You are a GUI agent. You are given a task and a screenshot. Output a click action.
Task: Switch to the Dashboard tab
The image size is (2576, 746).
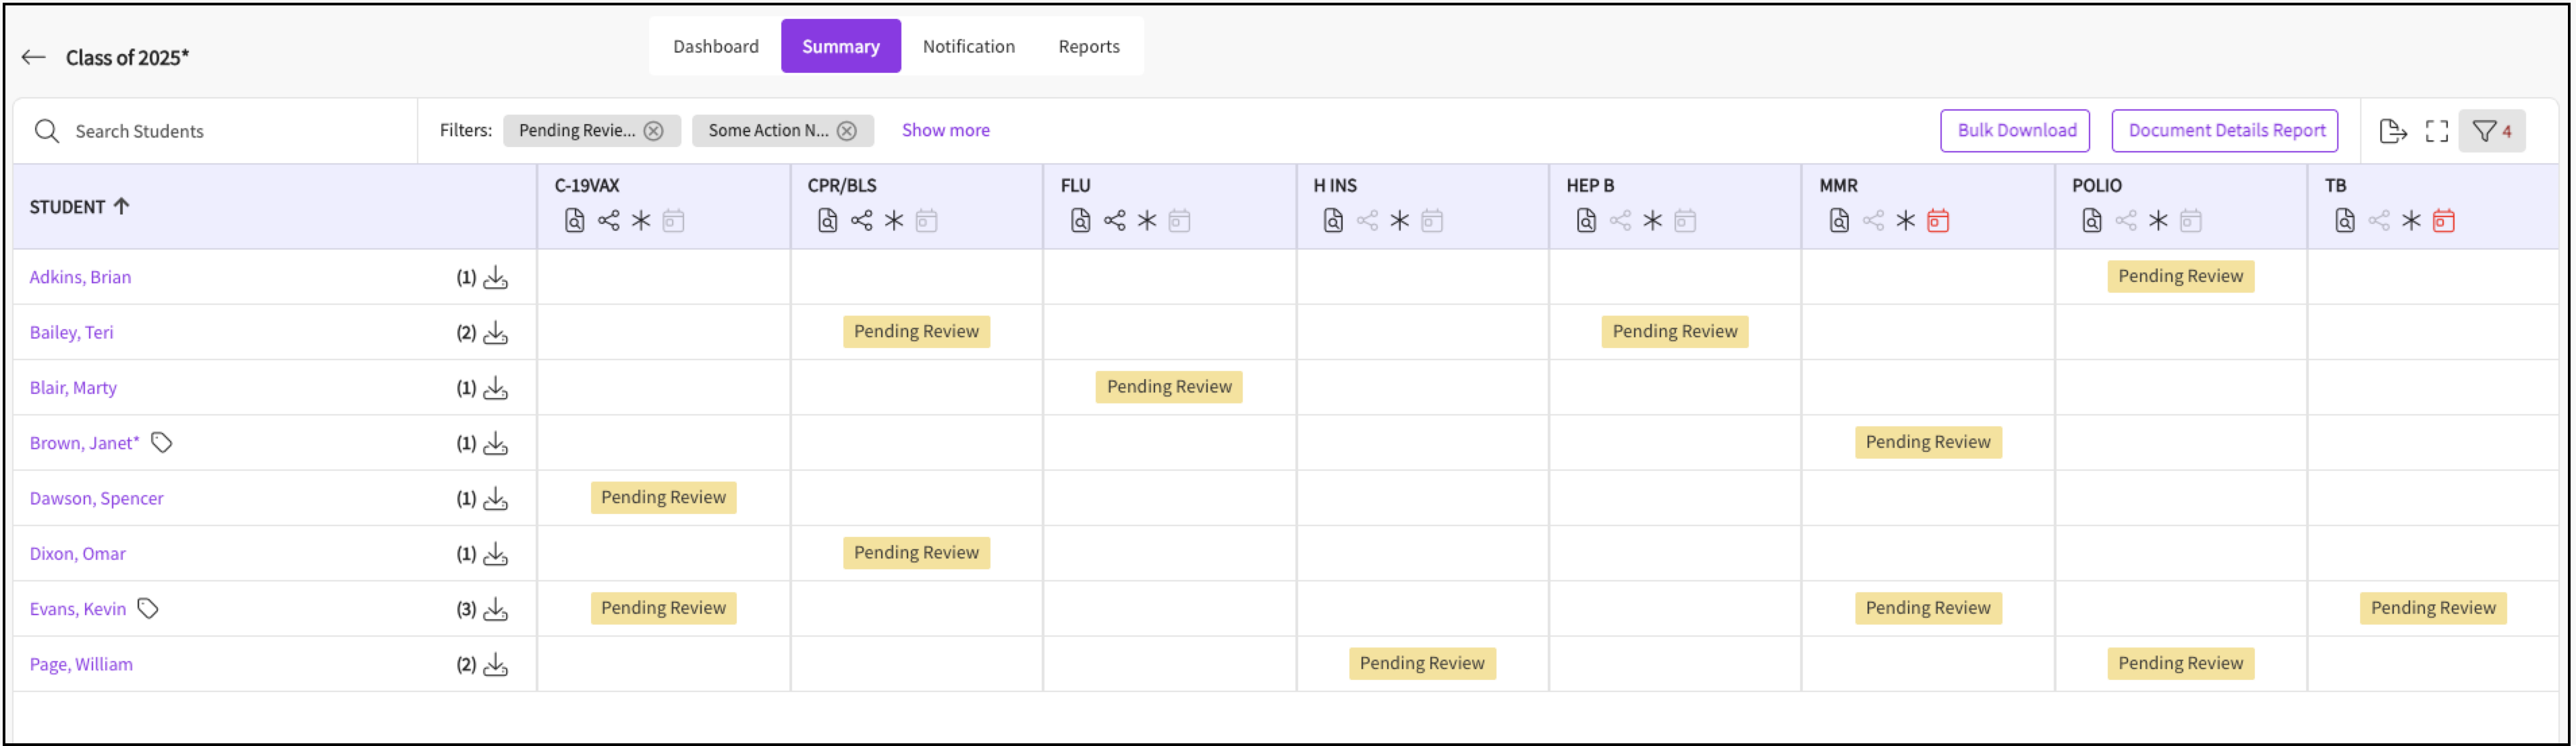tap(715, 46)
